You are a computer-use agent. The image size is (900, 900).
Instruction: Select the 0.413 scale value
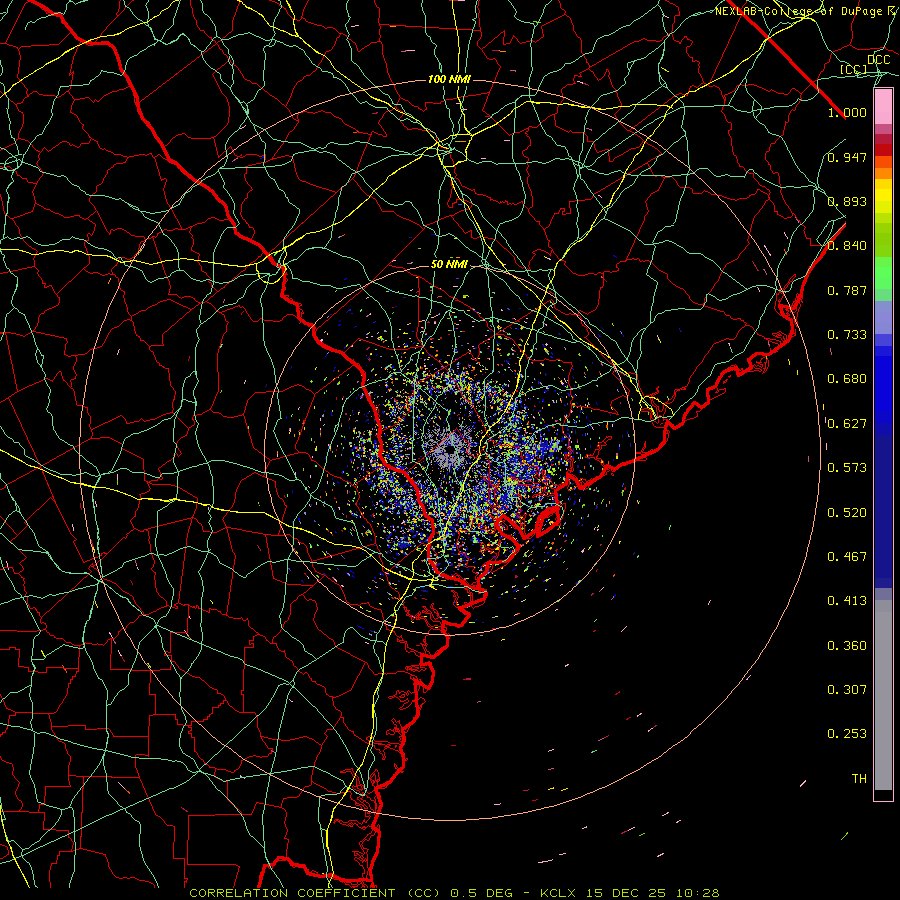tap(847, 601)
